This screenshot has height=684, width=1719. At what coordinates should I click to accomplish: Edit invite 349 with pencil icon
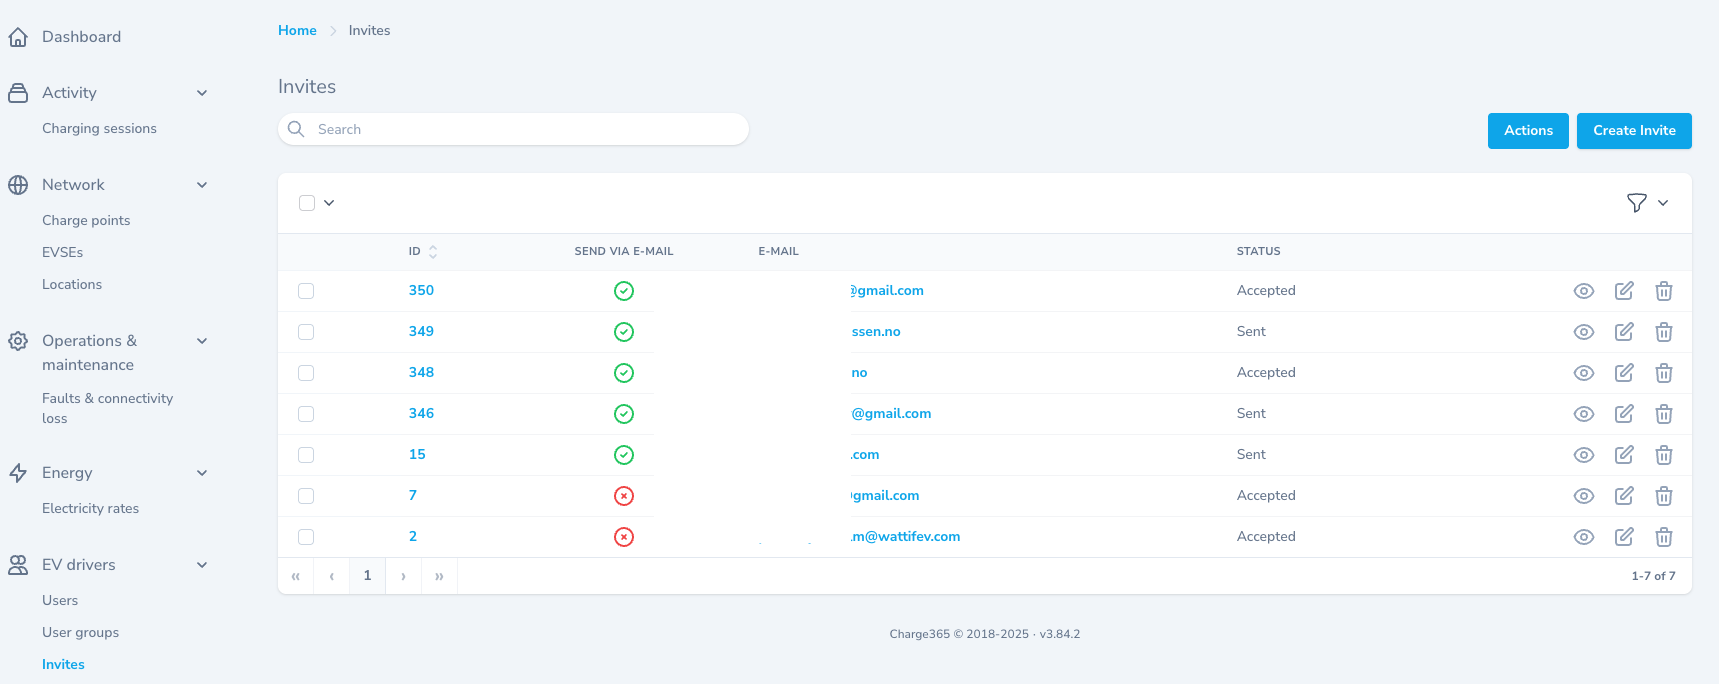click(x=1624, y=332)
